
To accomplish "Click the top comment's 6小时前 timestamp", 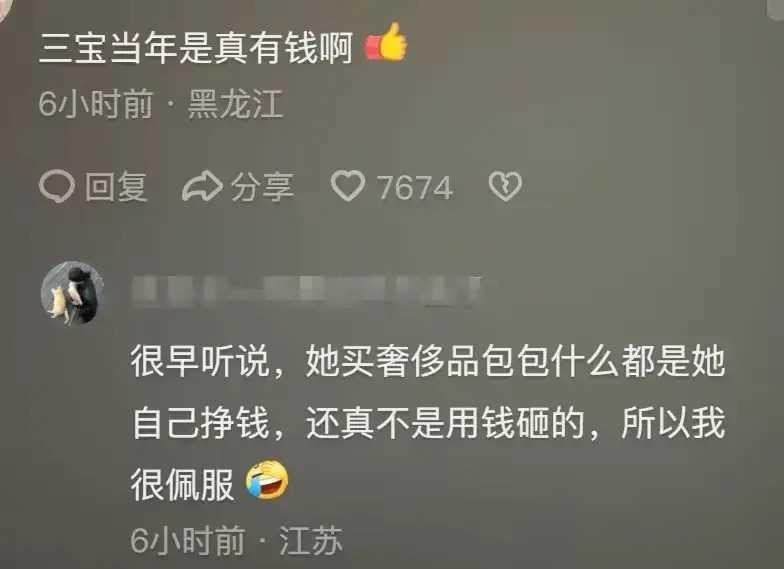I will [x=95, y=104].
